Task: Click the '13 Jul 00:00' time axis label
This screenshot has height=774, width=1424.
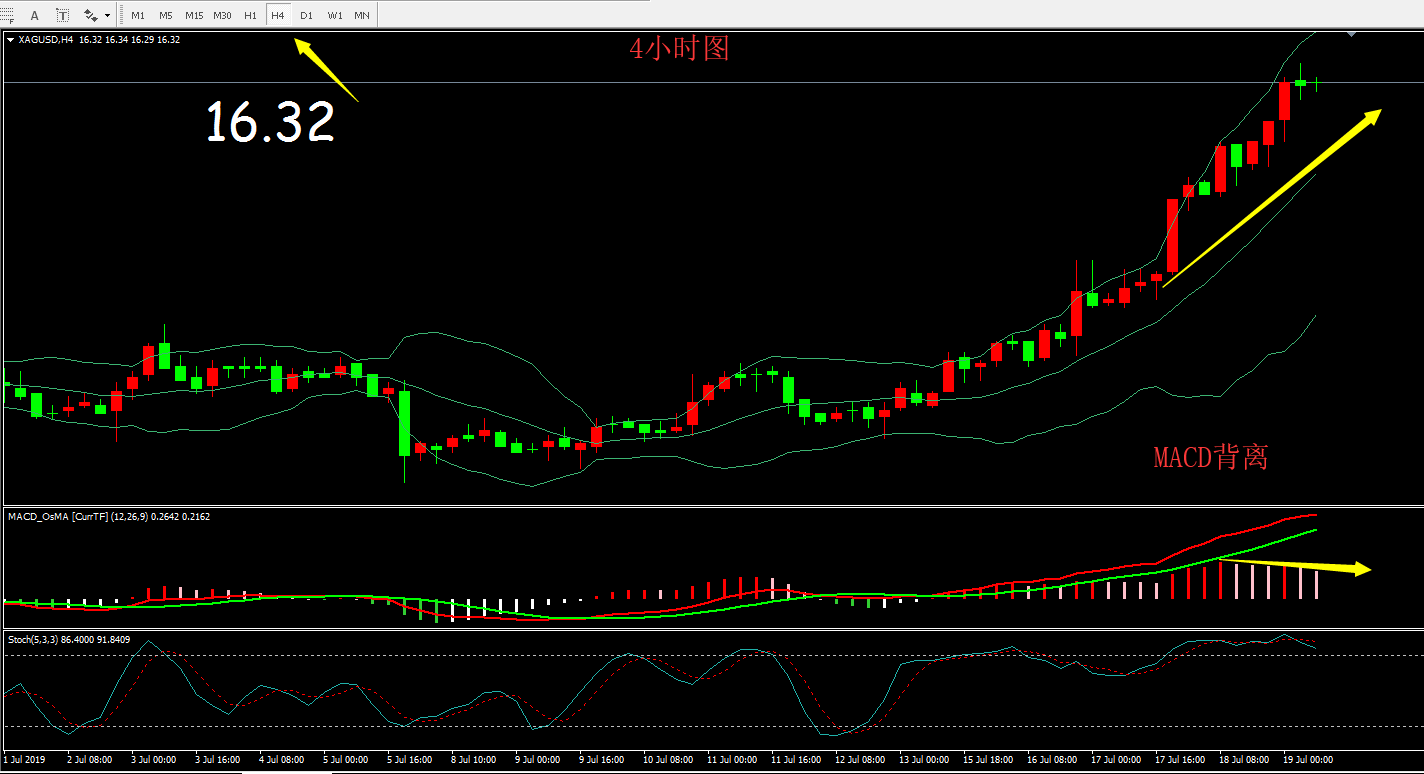Action: [x=923, y=760]
